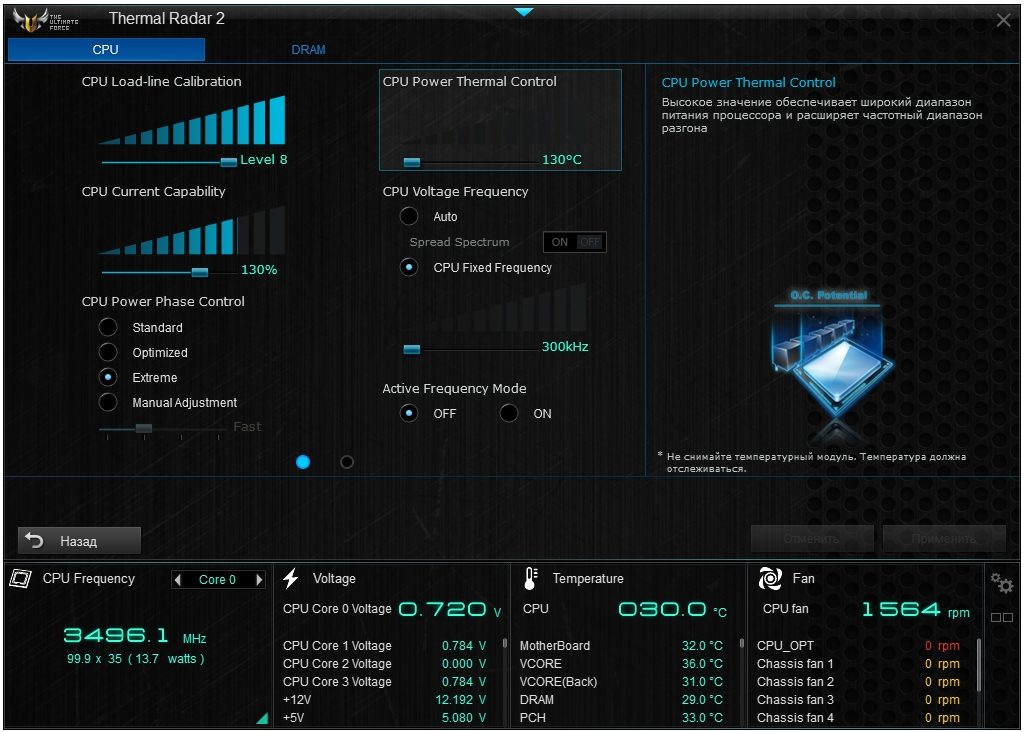
Task: Select next core with right arrow
Action: [259, 580]
